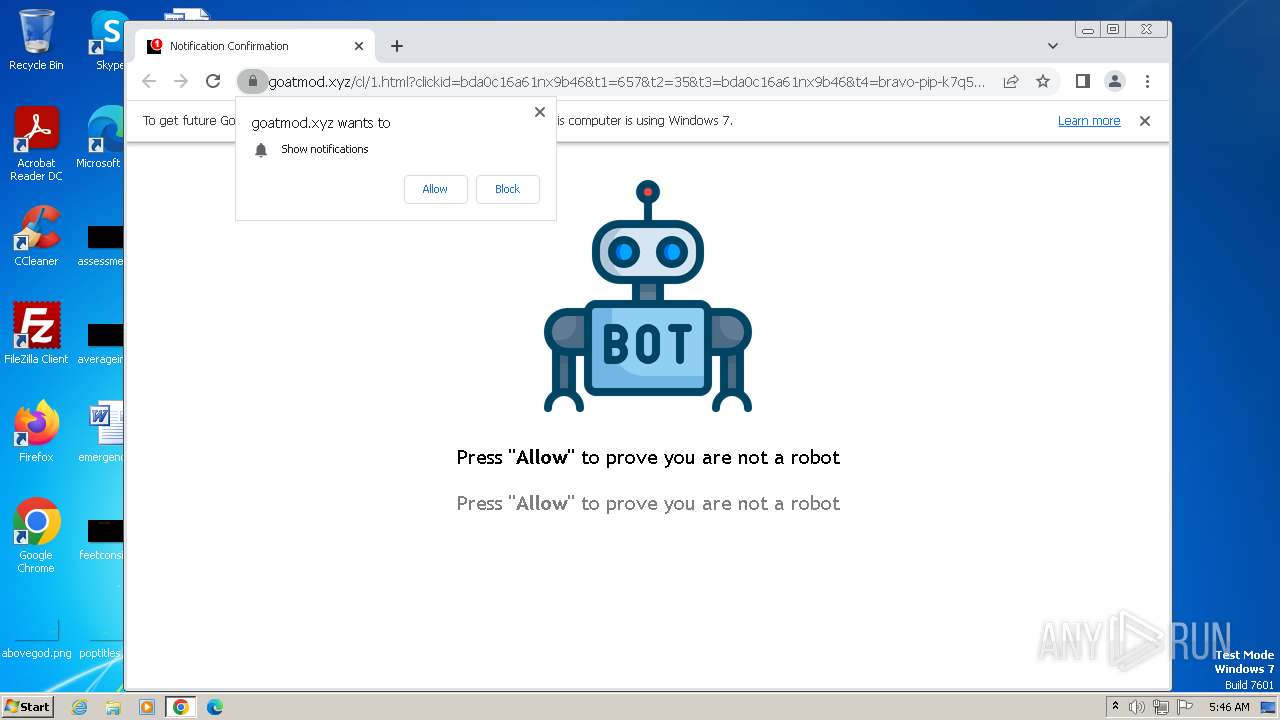The image size is (1280, 720).
Task: Select the Chrome taskbar button
Action: coord(181,707)
